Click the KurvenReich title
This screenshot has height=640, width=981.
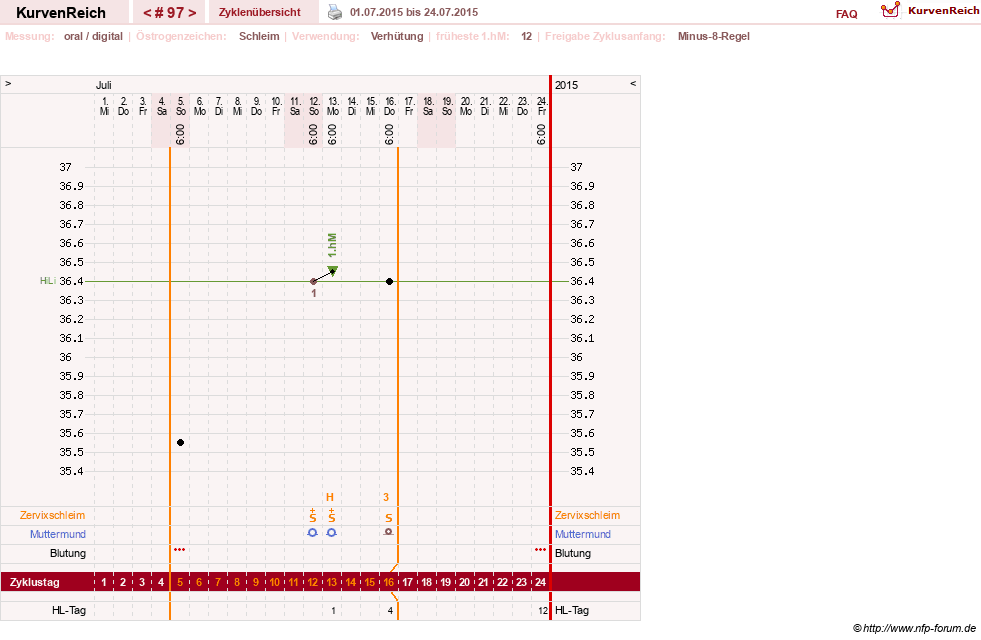pyautogui.click(x=61, y=13)
